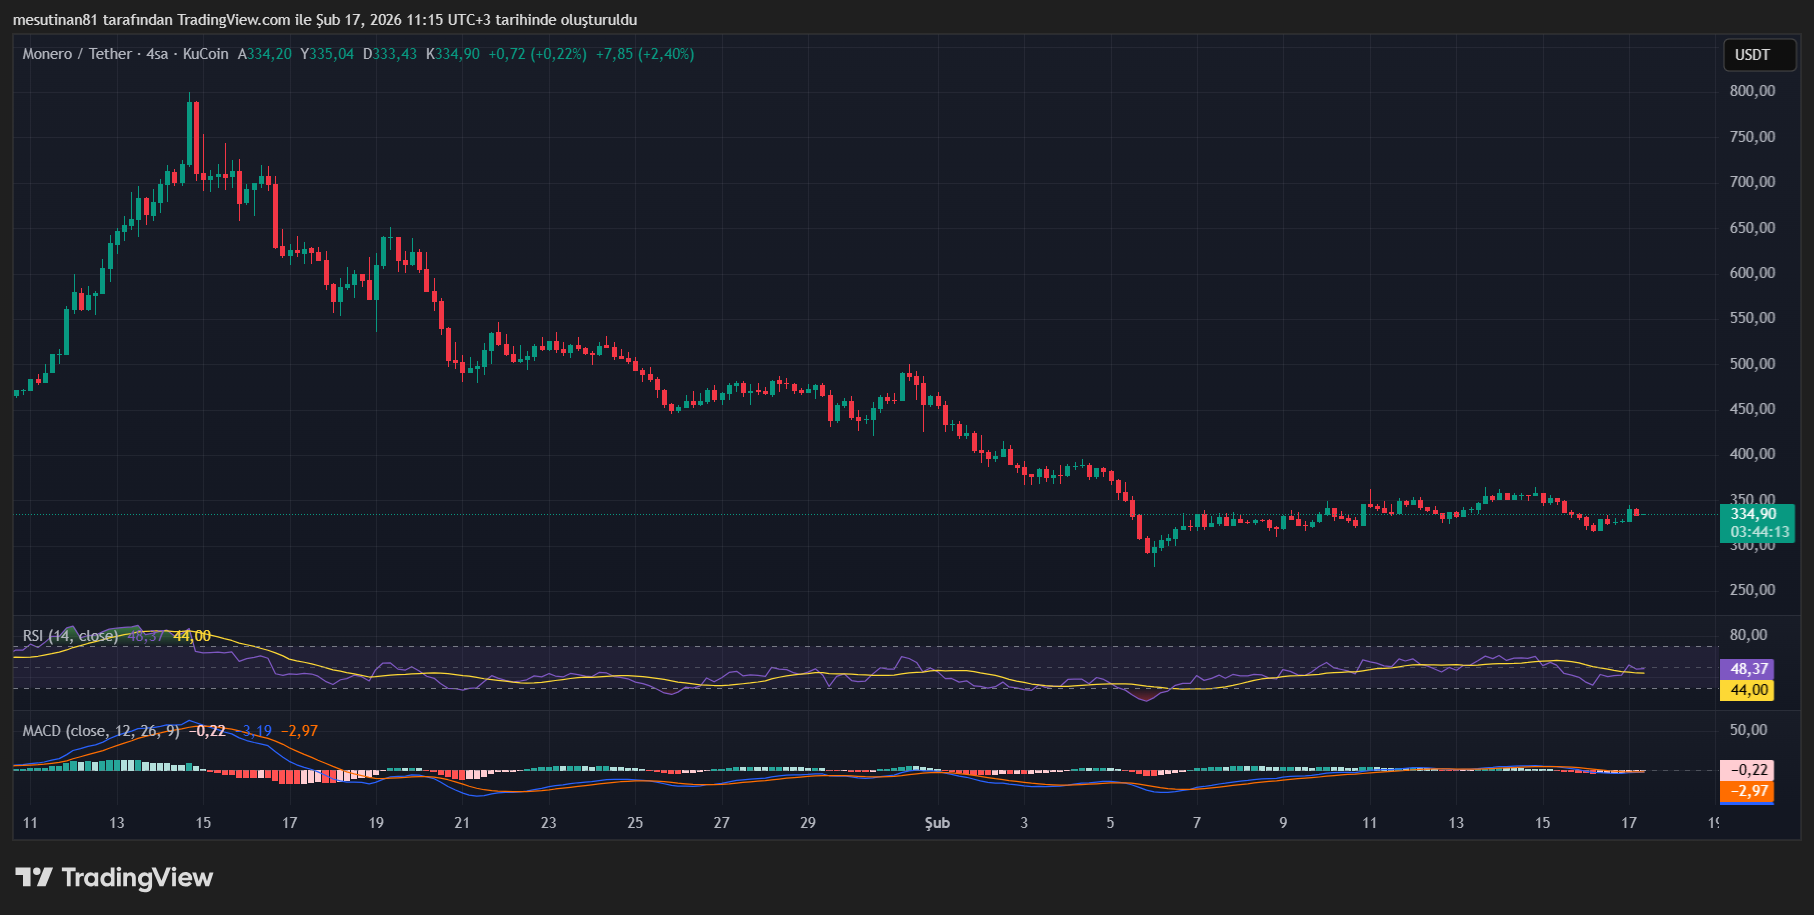Click the K334,90 close price value
This screenshot has height=915, width=1814.
coord(452,54)
